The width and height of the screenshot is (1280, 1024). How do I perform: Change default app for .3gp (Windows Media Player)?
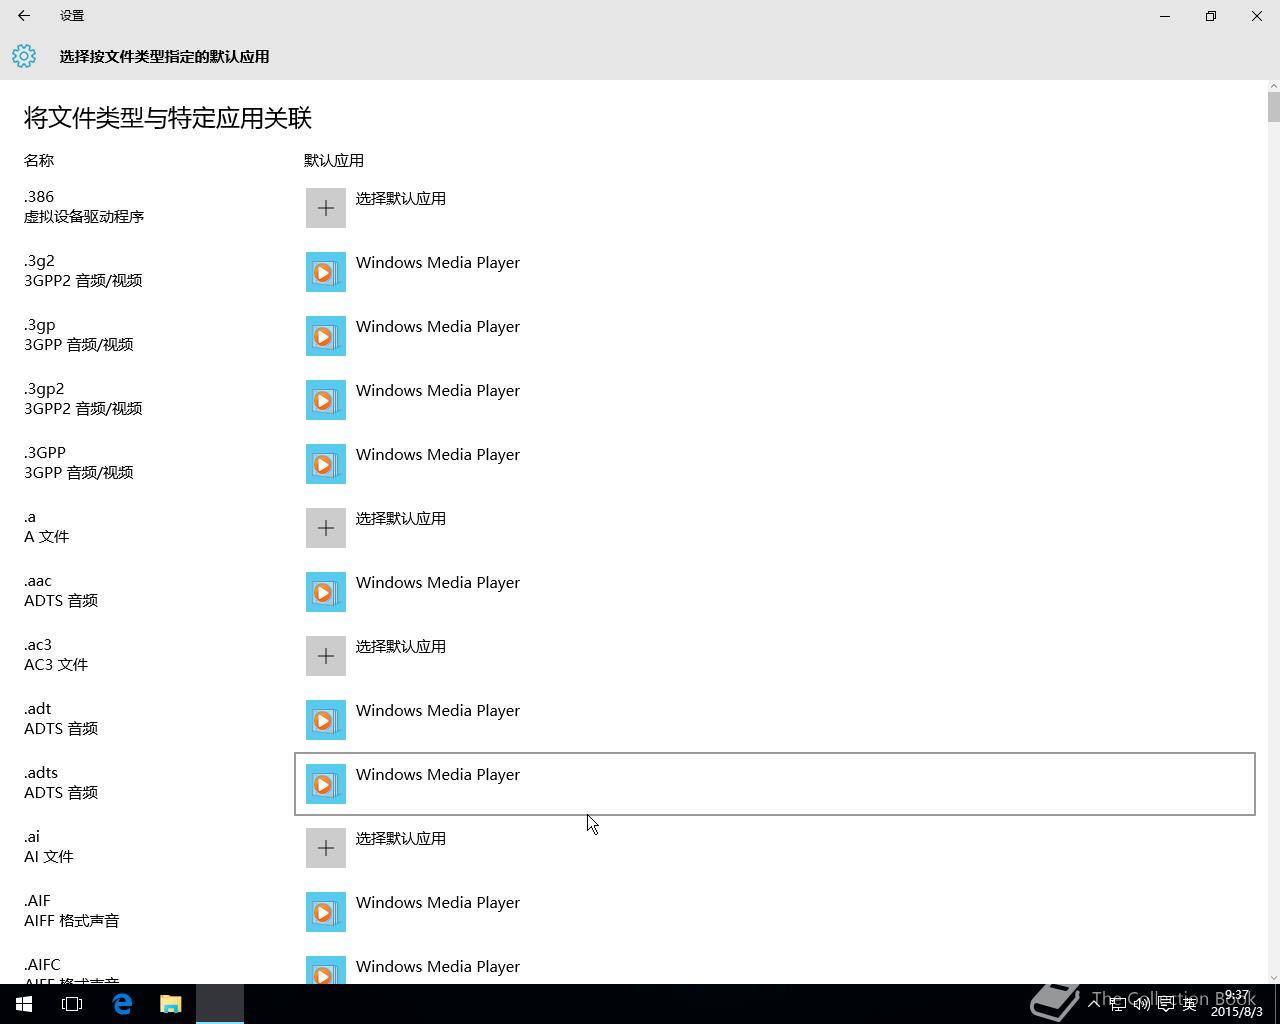click(775, 336)
